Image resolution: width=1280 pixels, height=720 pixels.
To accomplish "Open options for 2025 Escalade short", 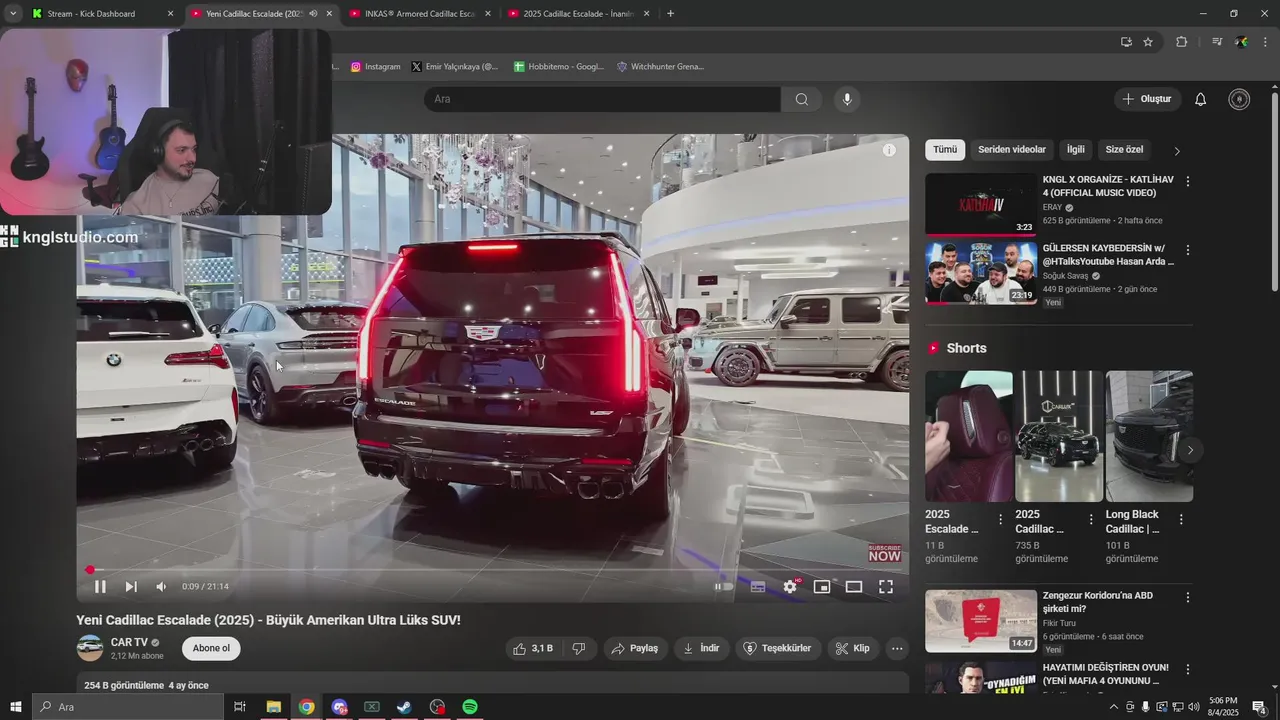I will point(1001,520).
